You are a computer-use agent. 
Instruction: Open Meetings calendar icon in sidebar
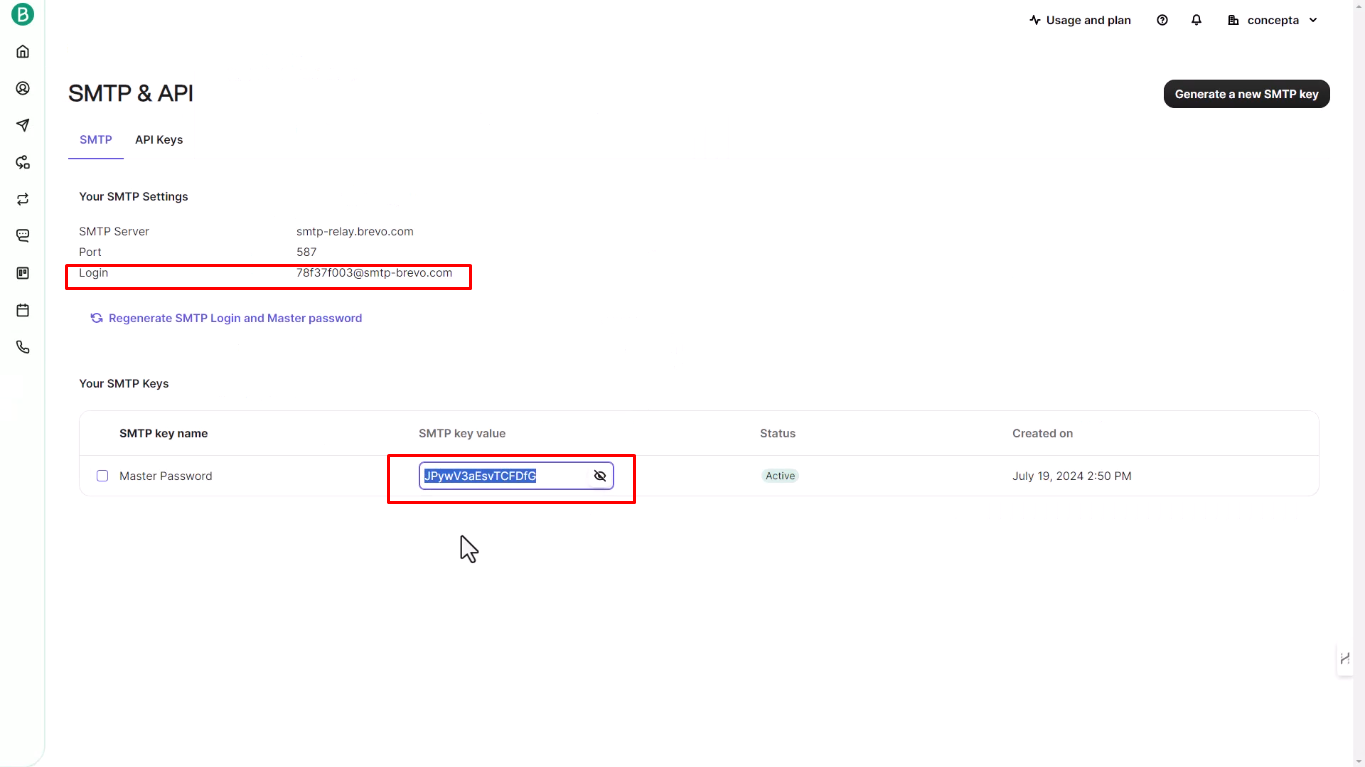22,310
